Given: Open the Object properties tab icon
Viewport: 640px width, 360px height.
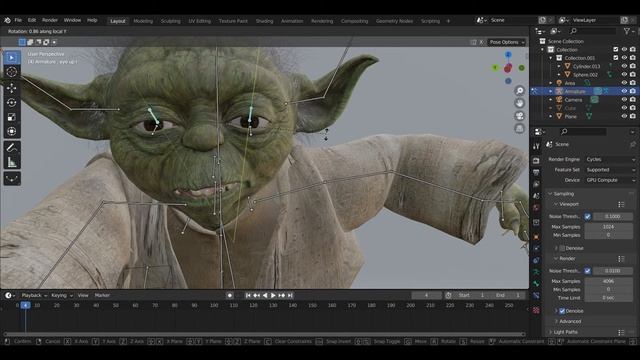Looking at the screenshot, I should 536,236.
